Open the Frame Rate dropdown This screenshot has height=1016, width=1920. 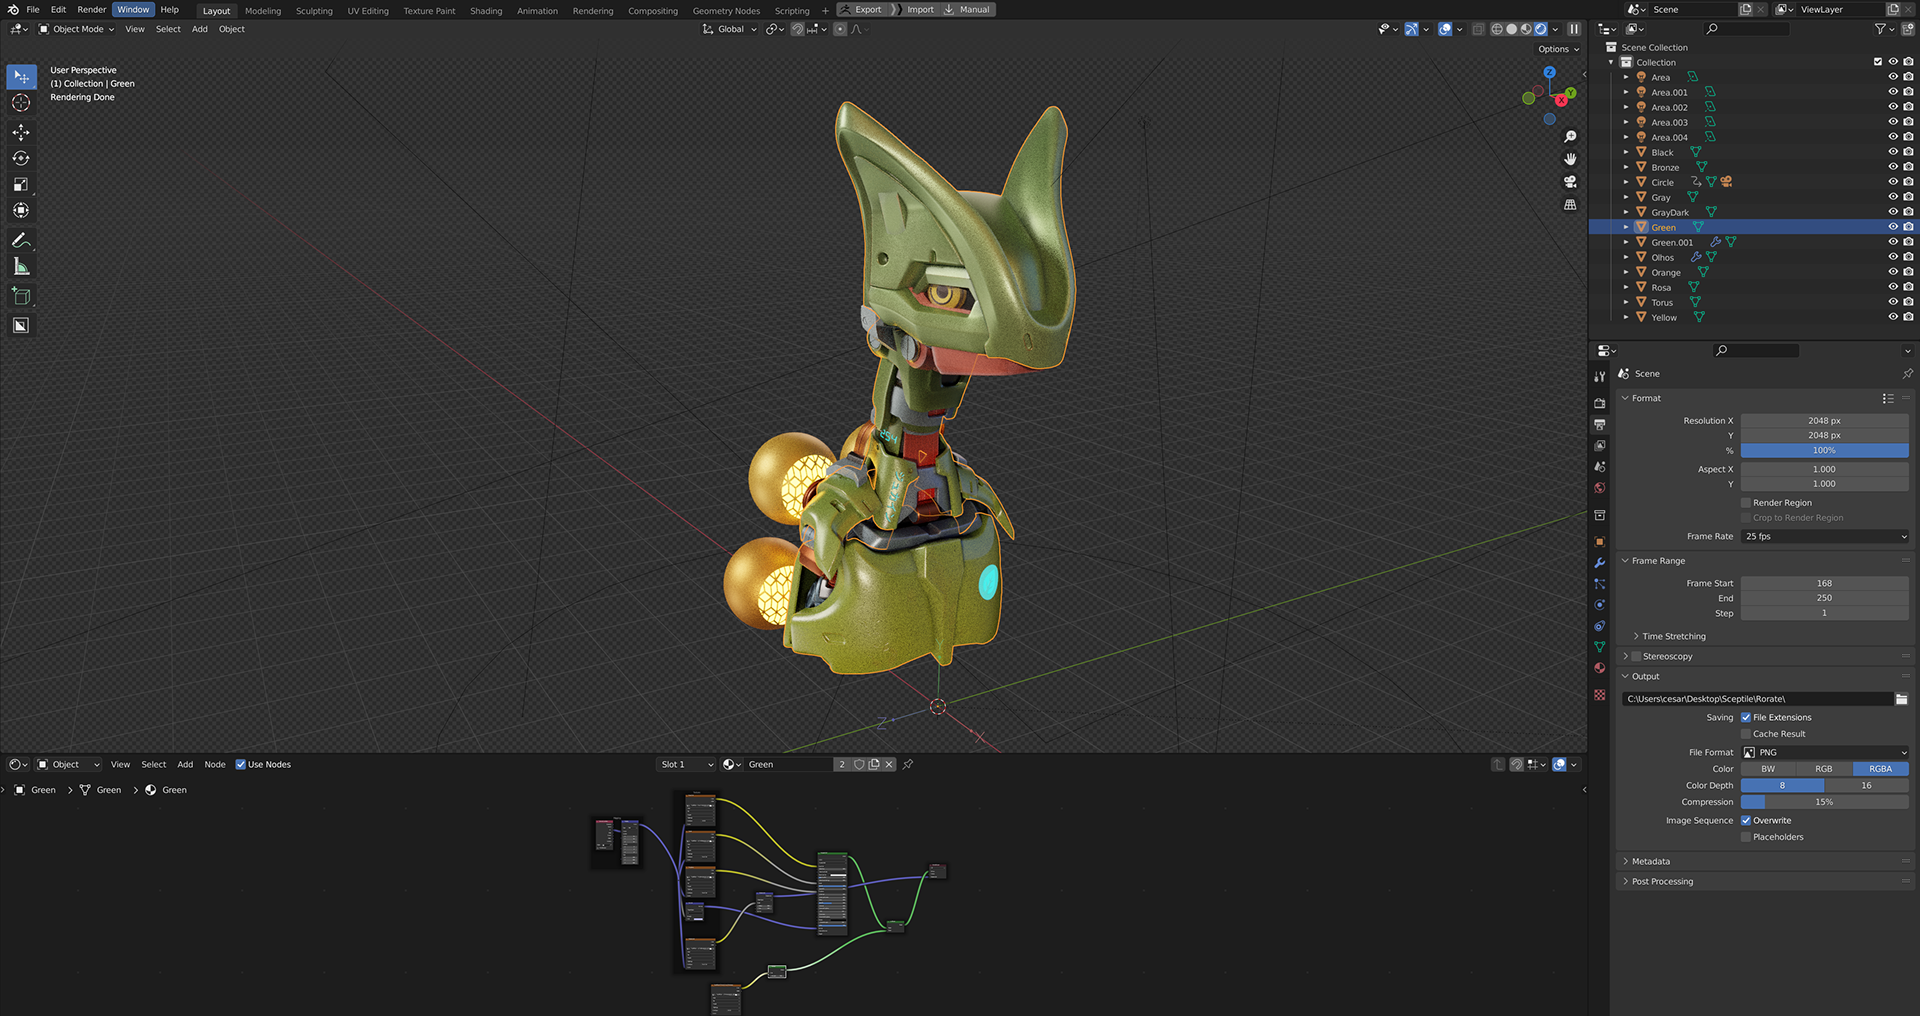(1825, 537)
